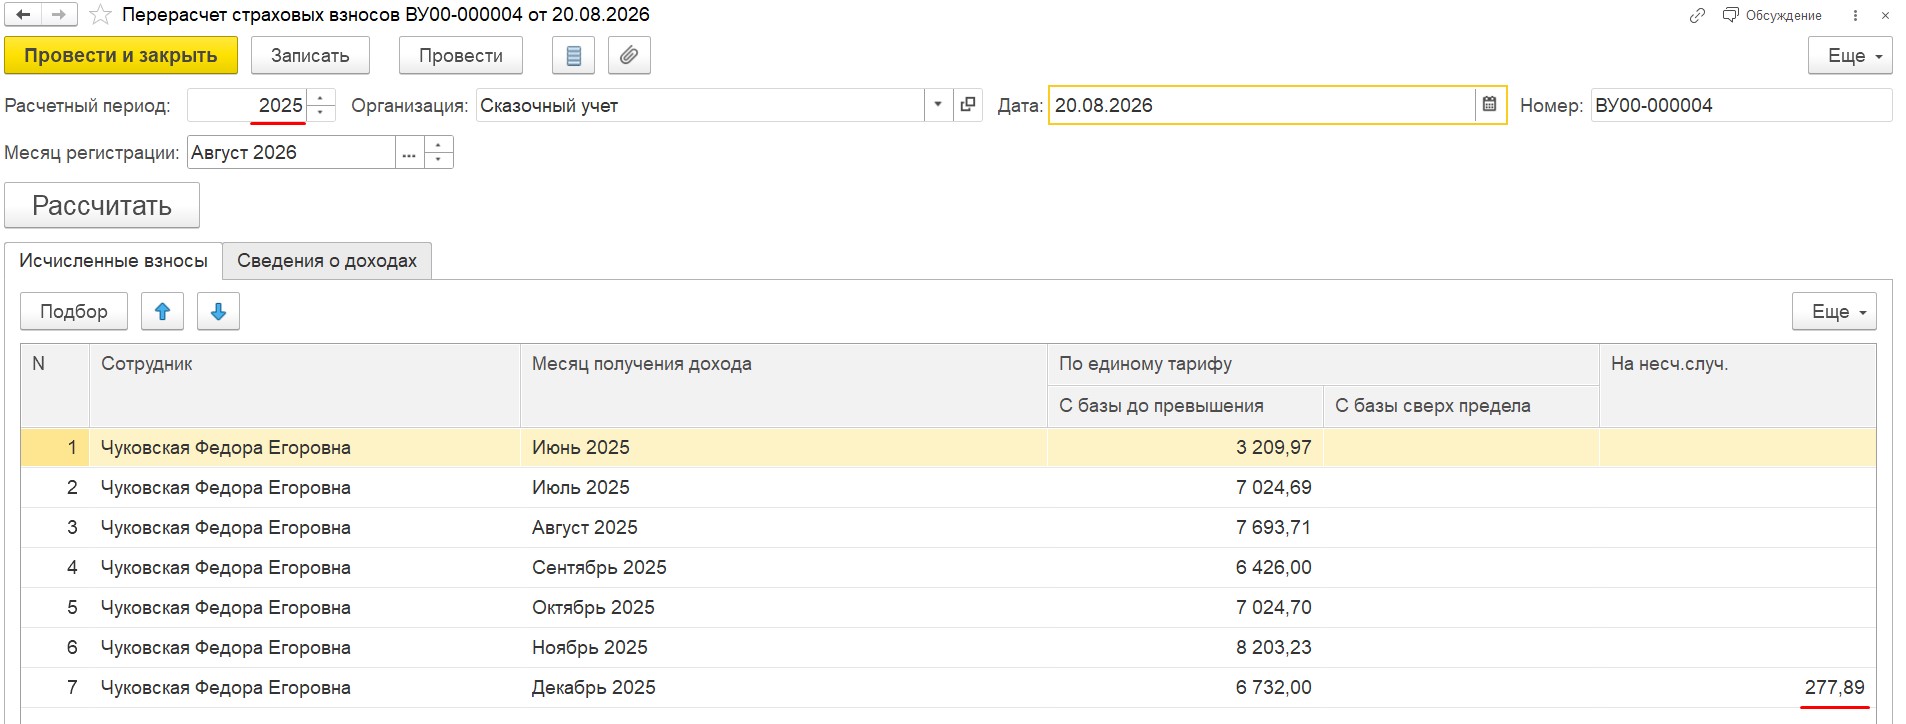Select the Октябрь 2025 month cell
The height and width of the screenshot is (724, 1906).
pyautogui.click(x=784, y=608)
